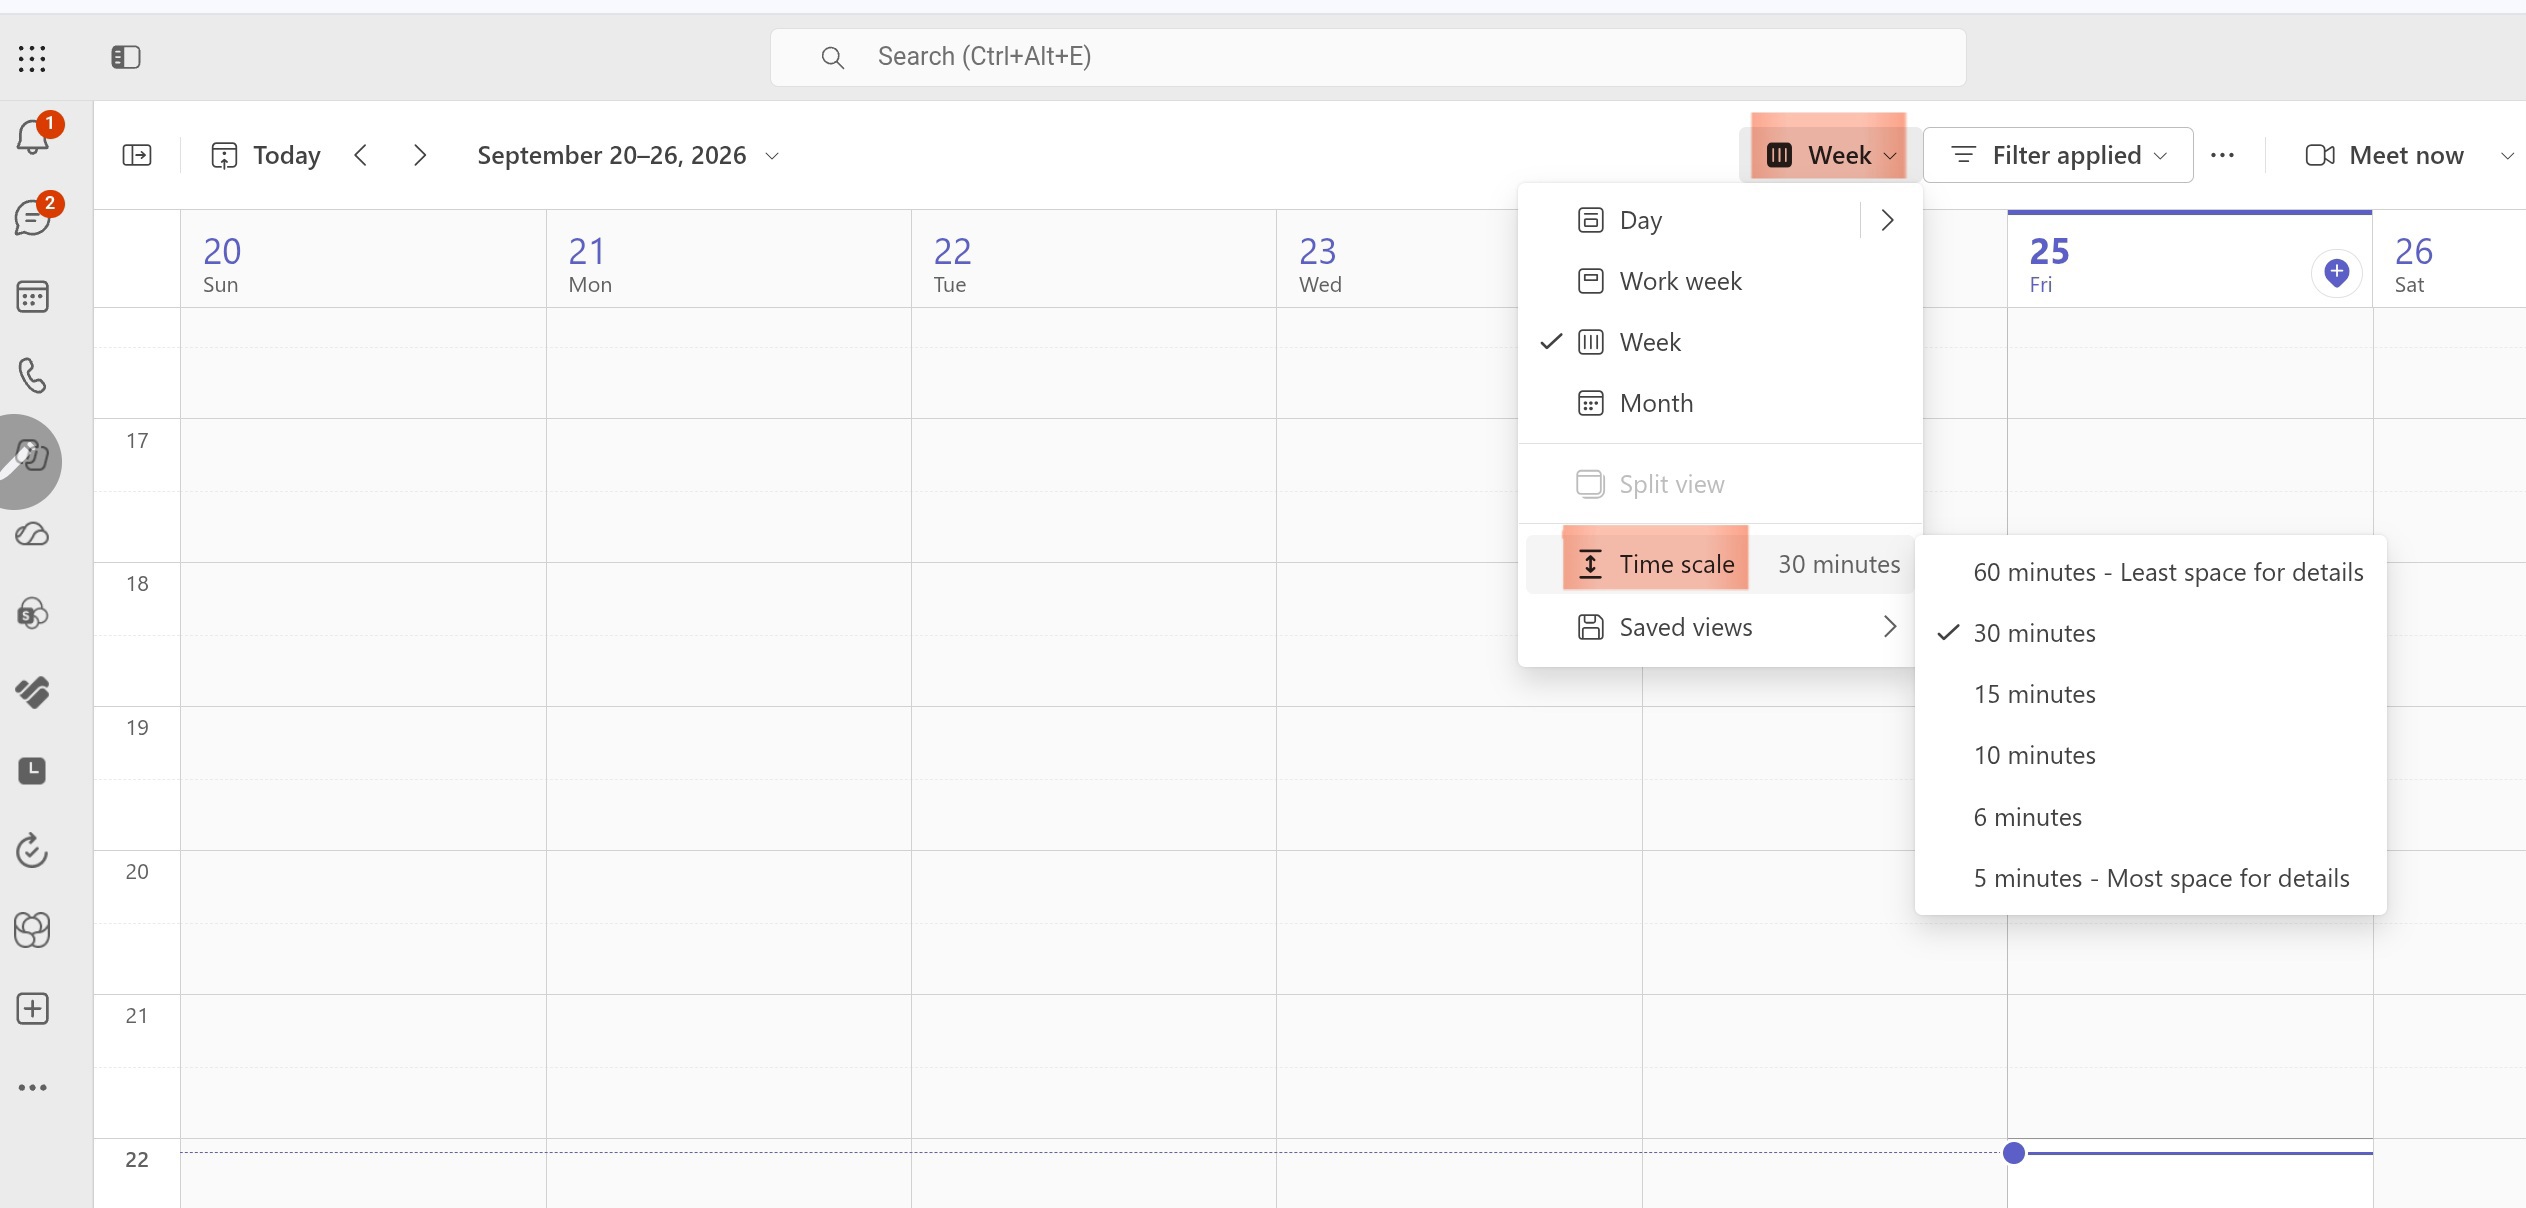
Task: Switch to Month view
Action: tap(1720, 403)
